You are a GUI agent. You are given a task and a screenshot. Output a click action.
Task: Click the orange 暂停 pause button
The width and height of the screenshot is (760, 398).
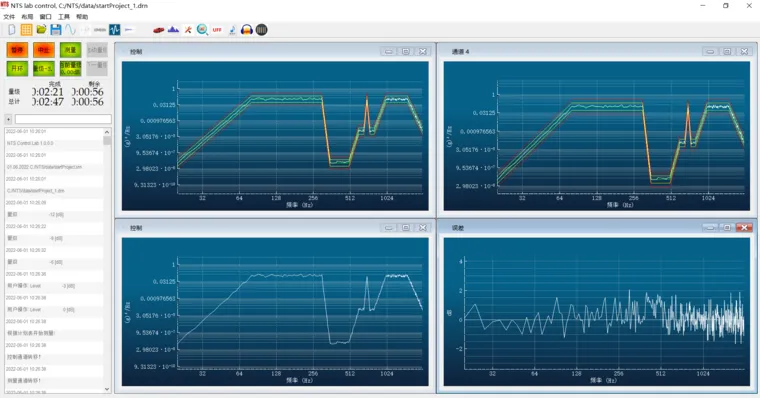[x=17, y=50]
